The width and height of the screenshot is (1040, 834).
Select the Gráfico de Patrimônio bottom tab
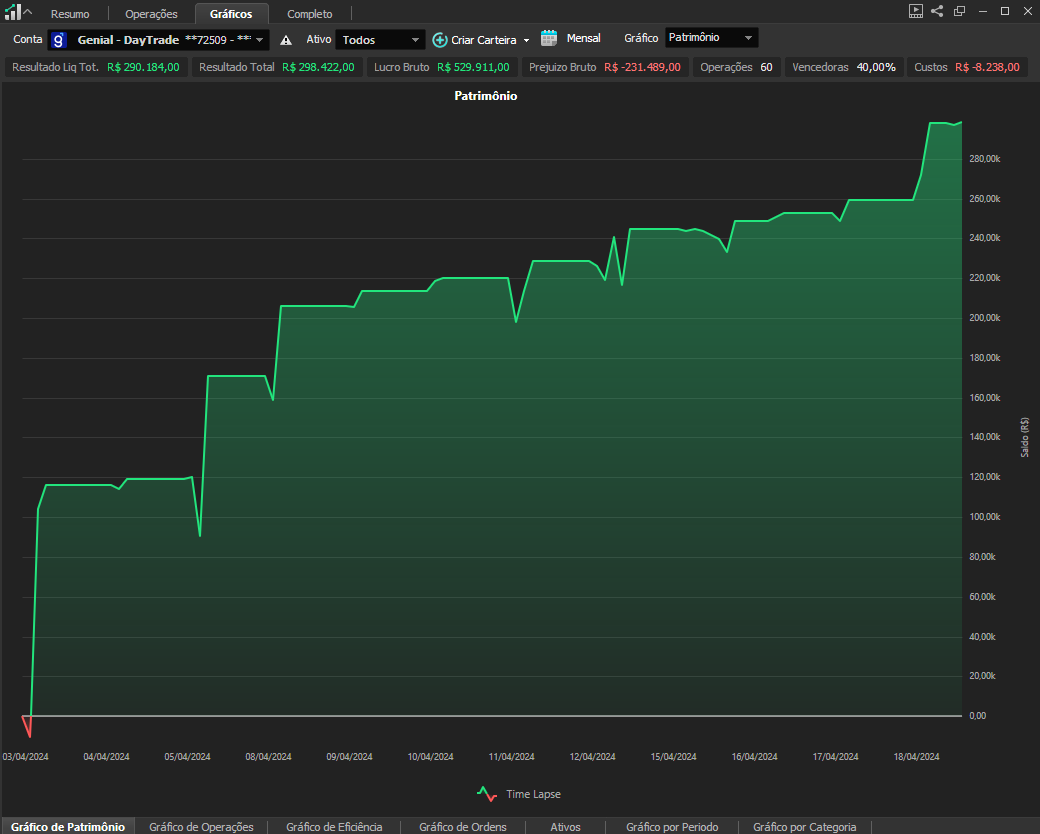click(68, 827)
